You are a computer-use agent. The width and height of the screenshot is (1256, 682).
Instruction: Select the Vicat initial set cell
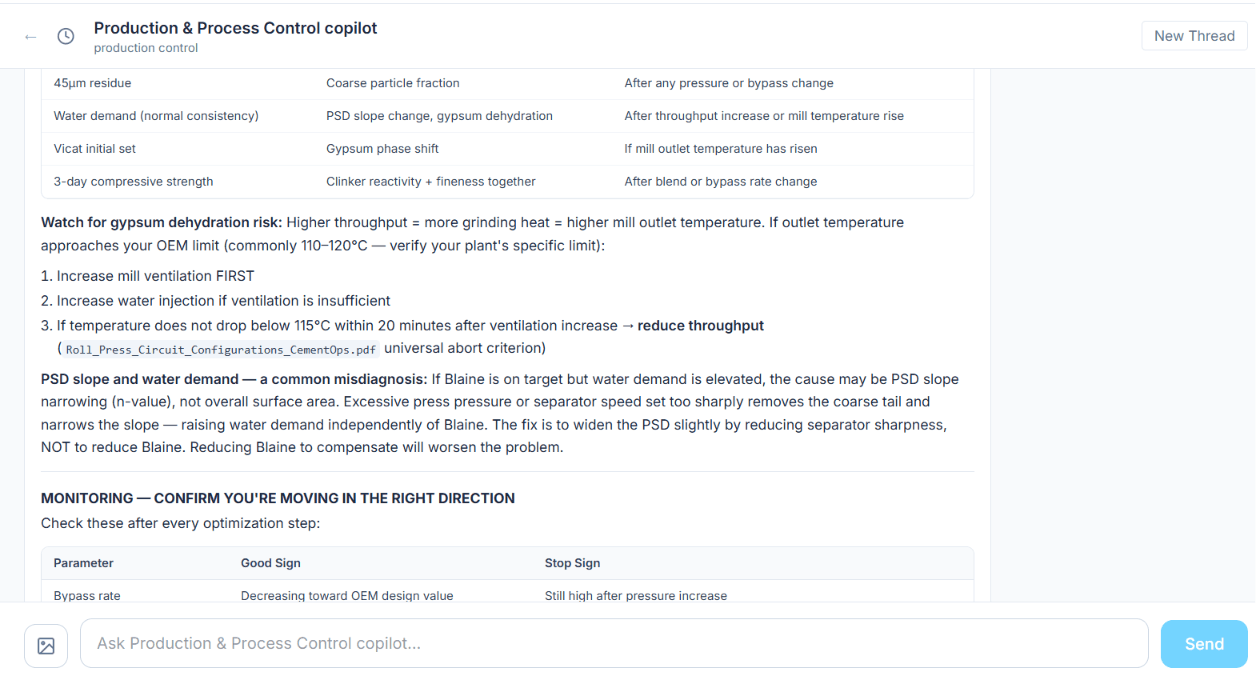(x=95, y=149)
